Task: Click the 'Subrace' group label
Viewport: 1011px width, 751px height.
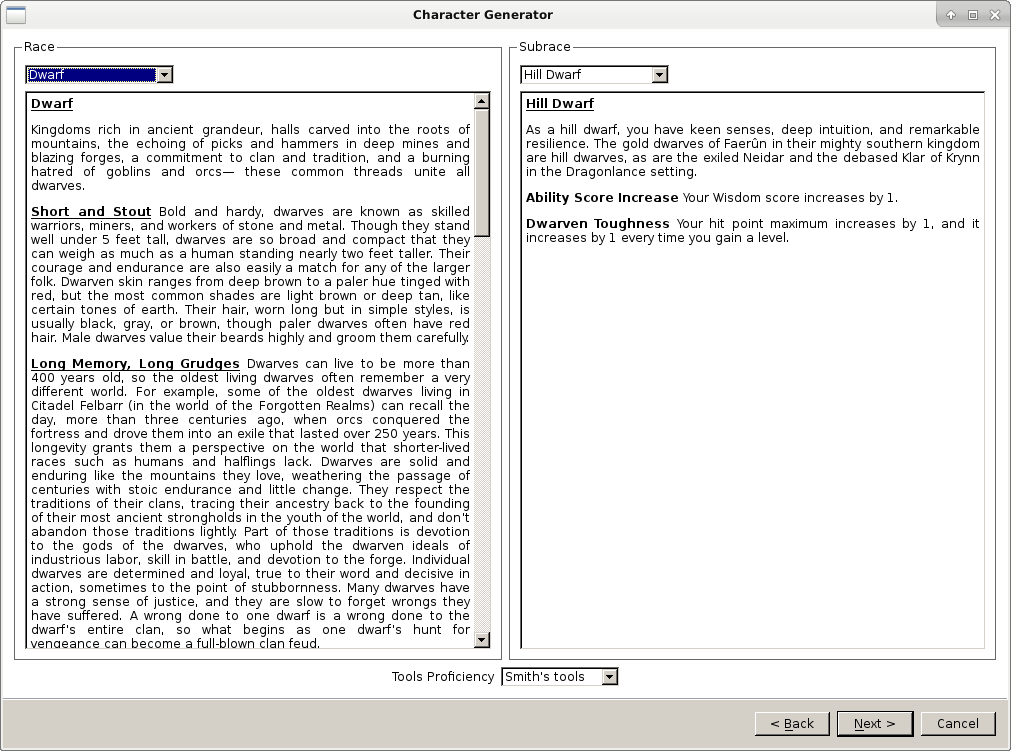Action: 545,46
